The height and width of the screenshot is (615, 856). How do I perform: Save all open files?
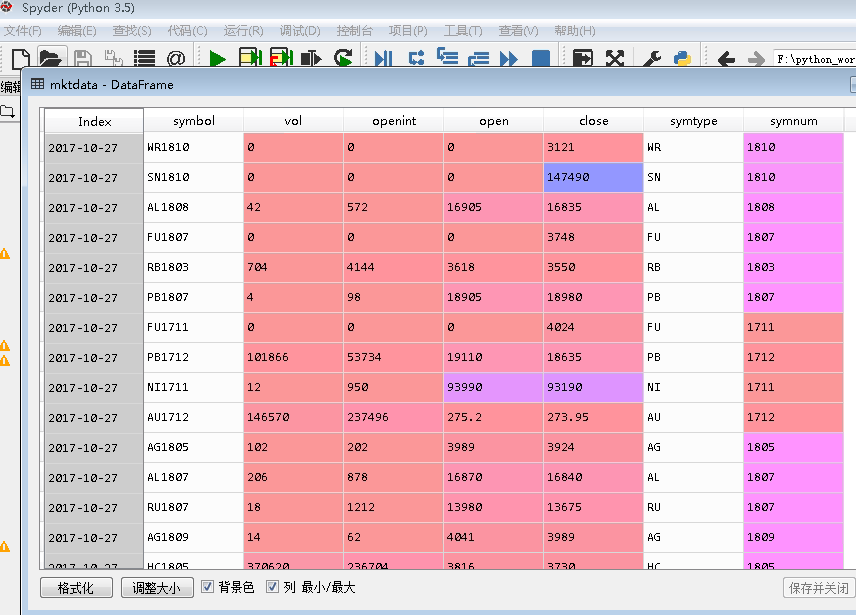[x=113, y=58]
